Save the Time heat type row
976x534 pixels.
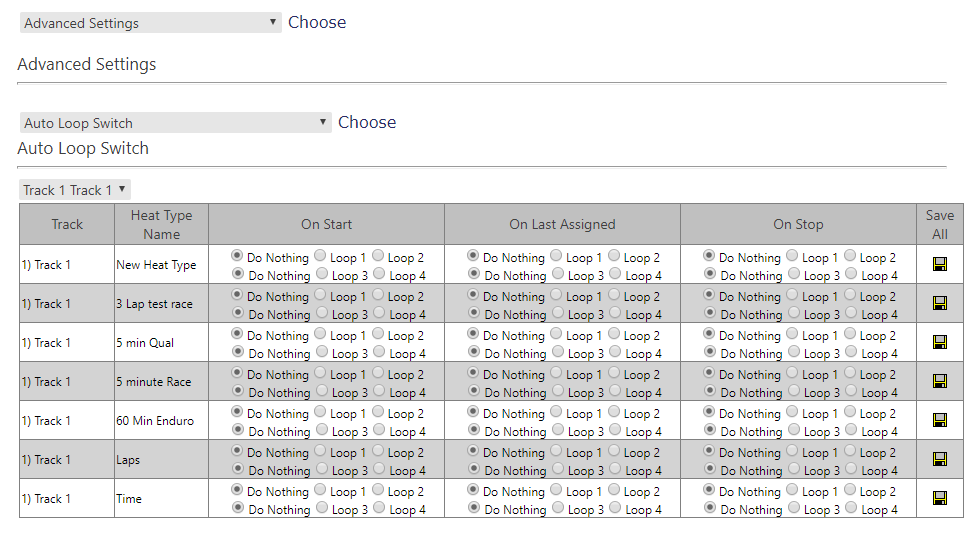pyautogui.click(x=939, y=498)
